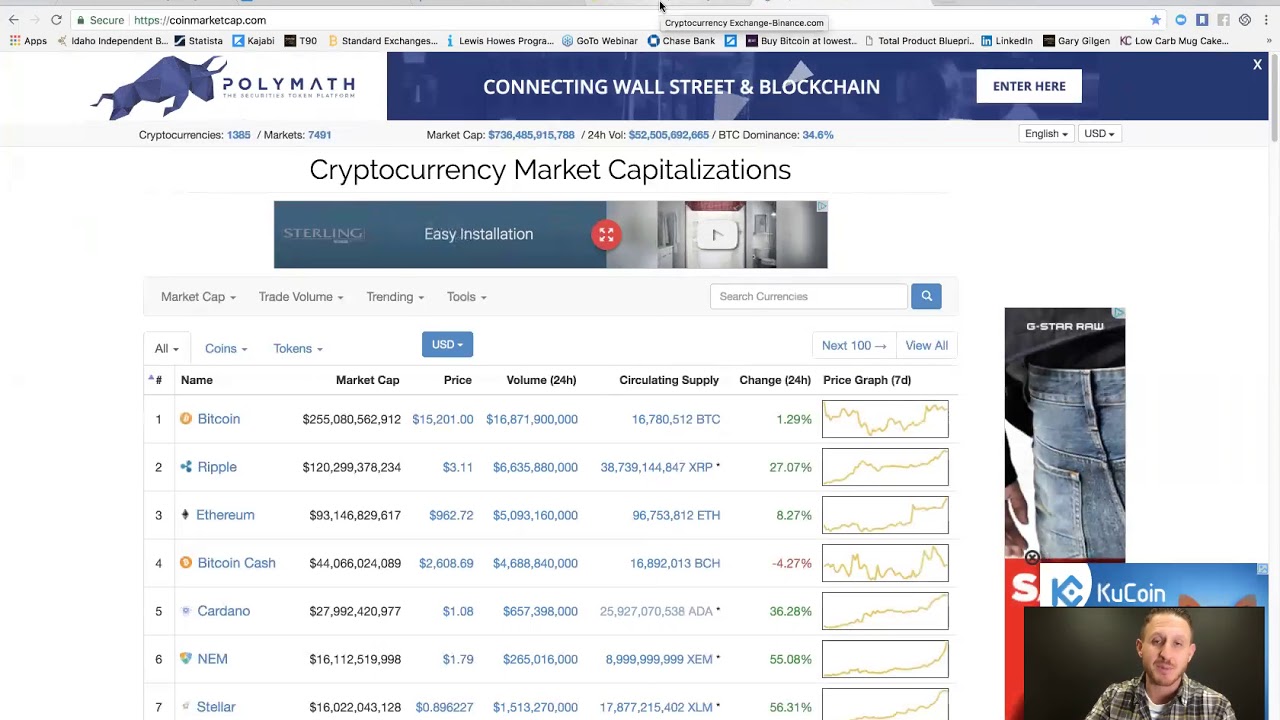This screenshot has height=720, width=1280.
Task: Click the blue search magnifier button
Action: tap(926, 296)
